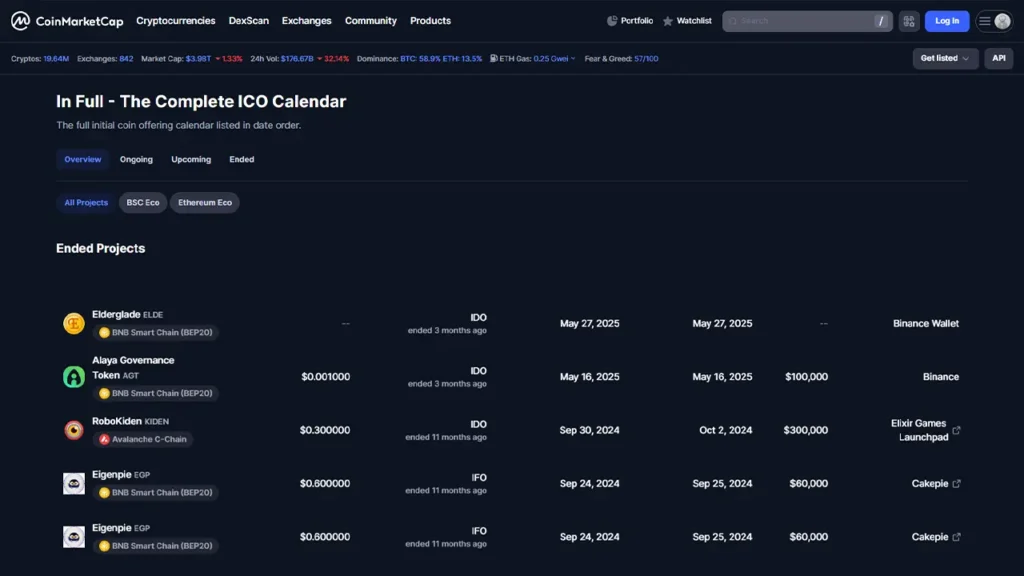The width and height of the screenshot is (1024, 576).
Task: Click the grid icon beside Log In
Action: [908, 21]
